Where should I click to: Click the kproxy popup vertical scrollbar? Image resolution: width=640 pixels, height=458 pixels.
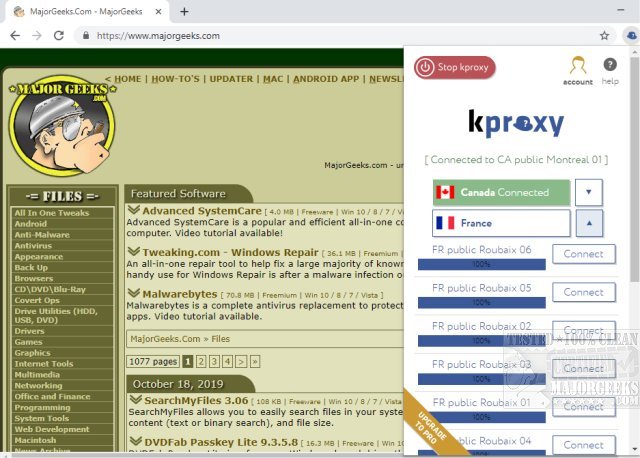[x=634, y=169]
